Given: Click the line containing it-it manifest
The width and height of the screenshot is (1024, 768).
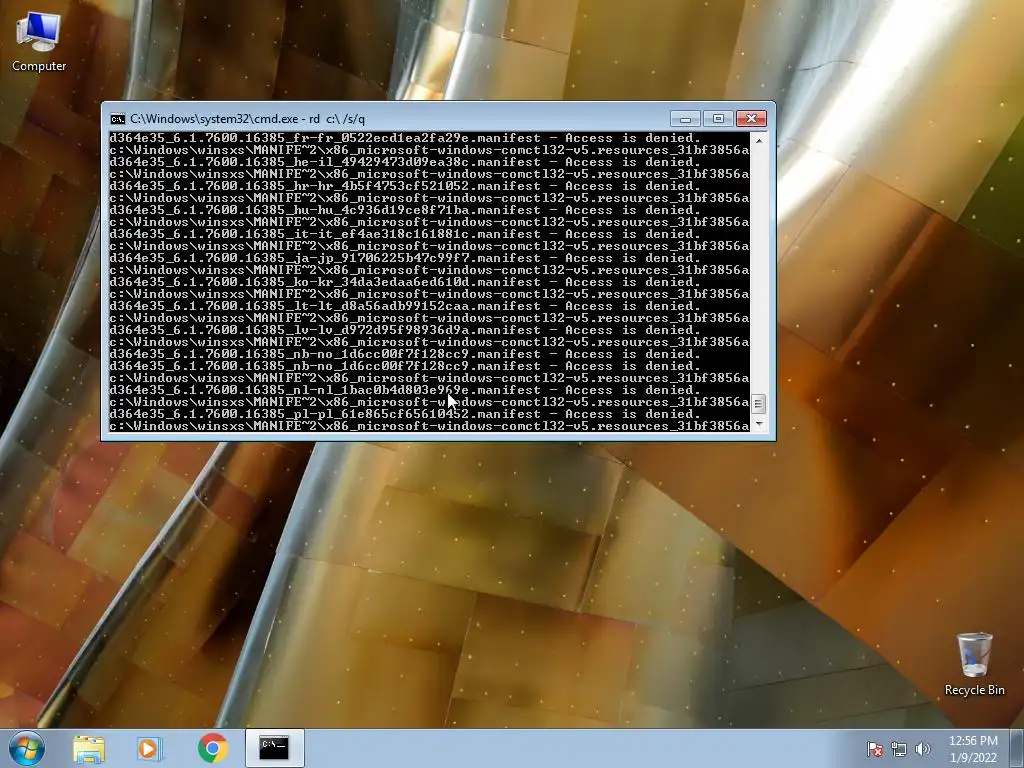Looking at the screenshot, I should click(x=405, y=234).
